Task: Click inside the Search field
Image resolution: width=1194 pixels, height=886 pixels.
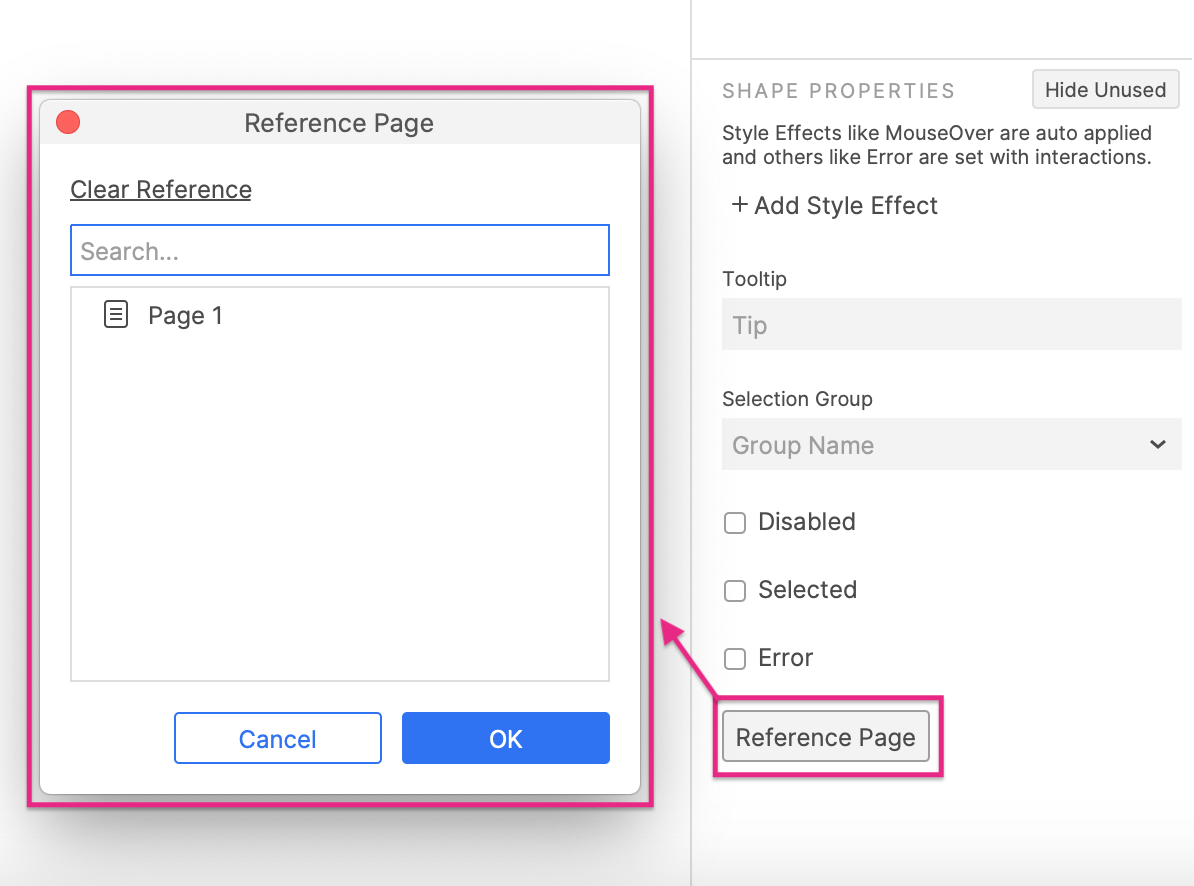Action: pyautogui.click(x=339, y=250)
